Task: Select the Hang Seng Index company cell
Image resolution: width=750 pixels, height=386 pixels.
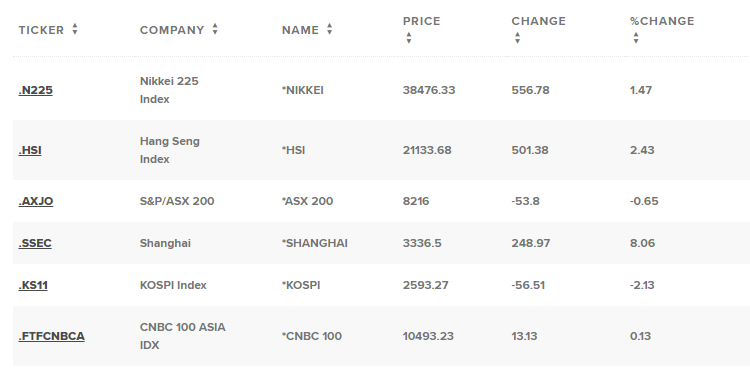Action: coord(169,150)
